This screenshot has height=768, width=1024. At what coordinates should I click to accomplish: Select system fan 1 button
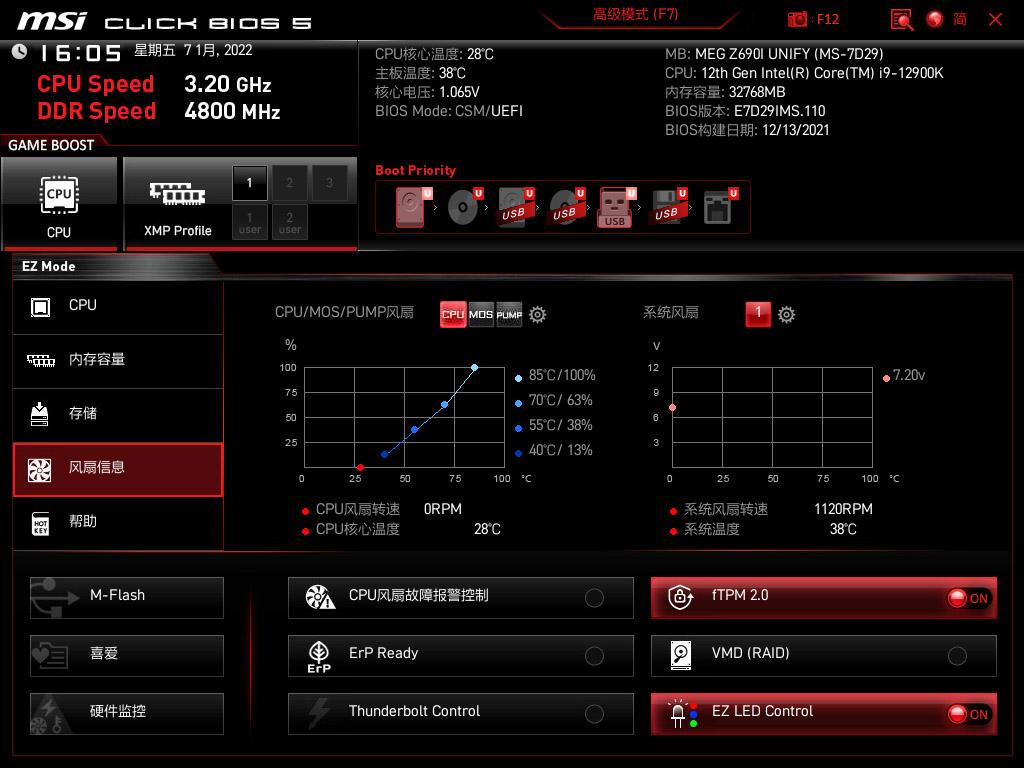pos(758,313)
